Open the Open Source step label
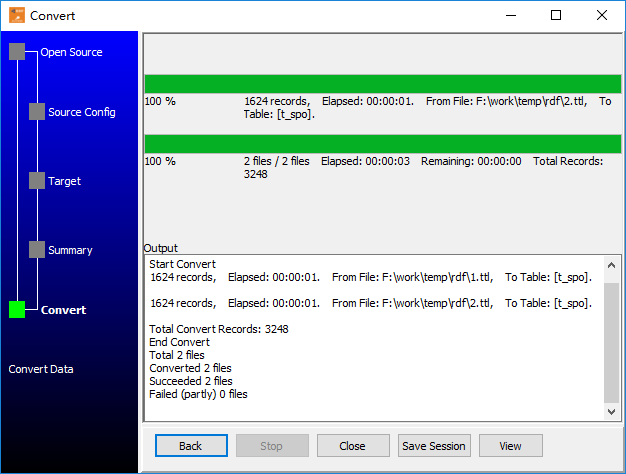626x474 pixels. [x=71, y=52]
